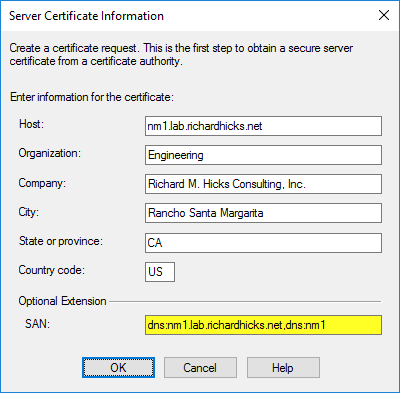The width and height of the screenshot is (400, 393).
Task: Click the Organization field containing Engineering
Action: tap(263, 155)
